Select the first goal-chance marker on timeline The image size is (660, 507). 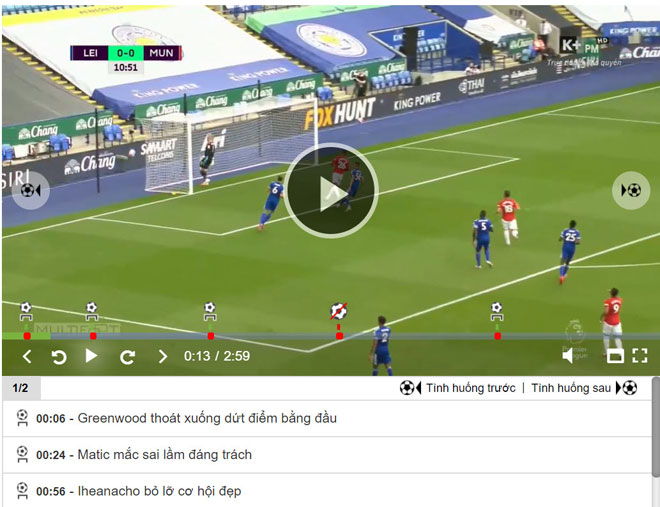point(26,312)
